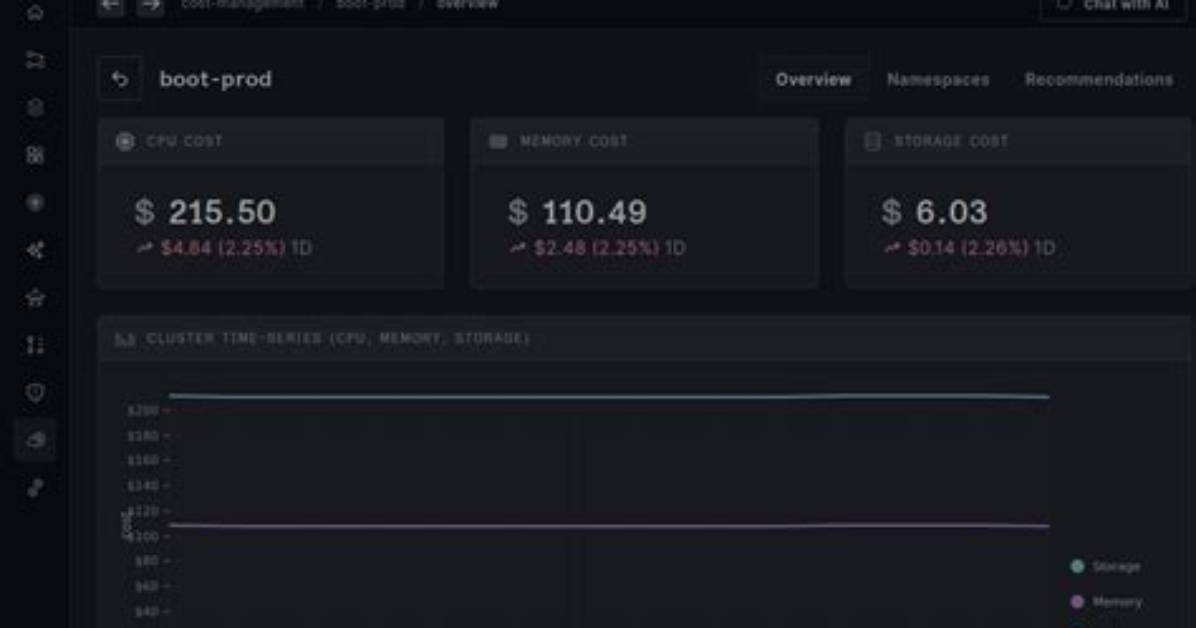This screenshot has width=1196, height=628.
Task: Click the purple line in the time-series chart
Action: pos(609,526)
